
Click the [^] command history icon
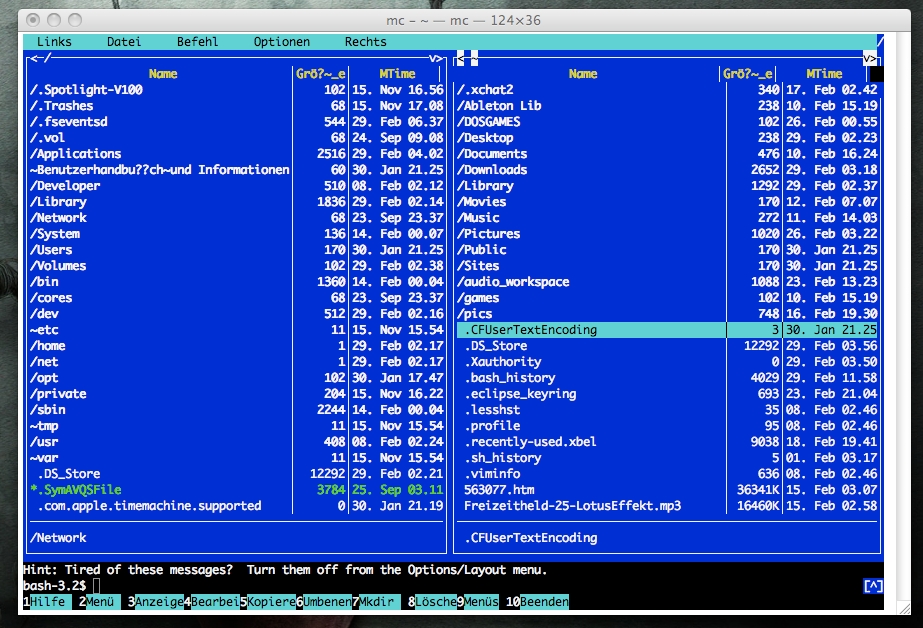click(x=872, y=585)
